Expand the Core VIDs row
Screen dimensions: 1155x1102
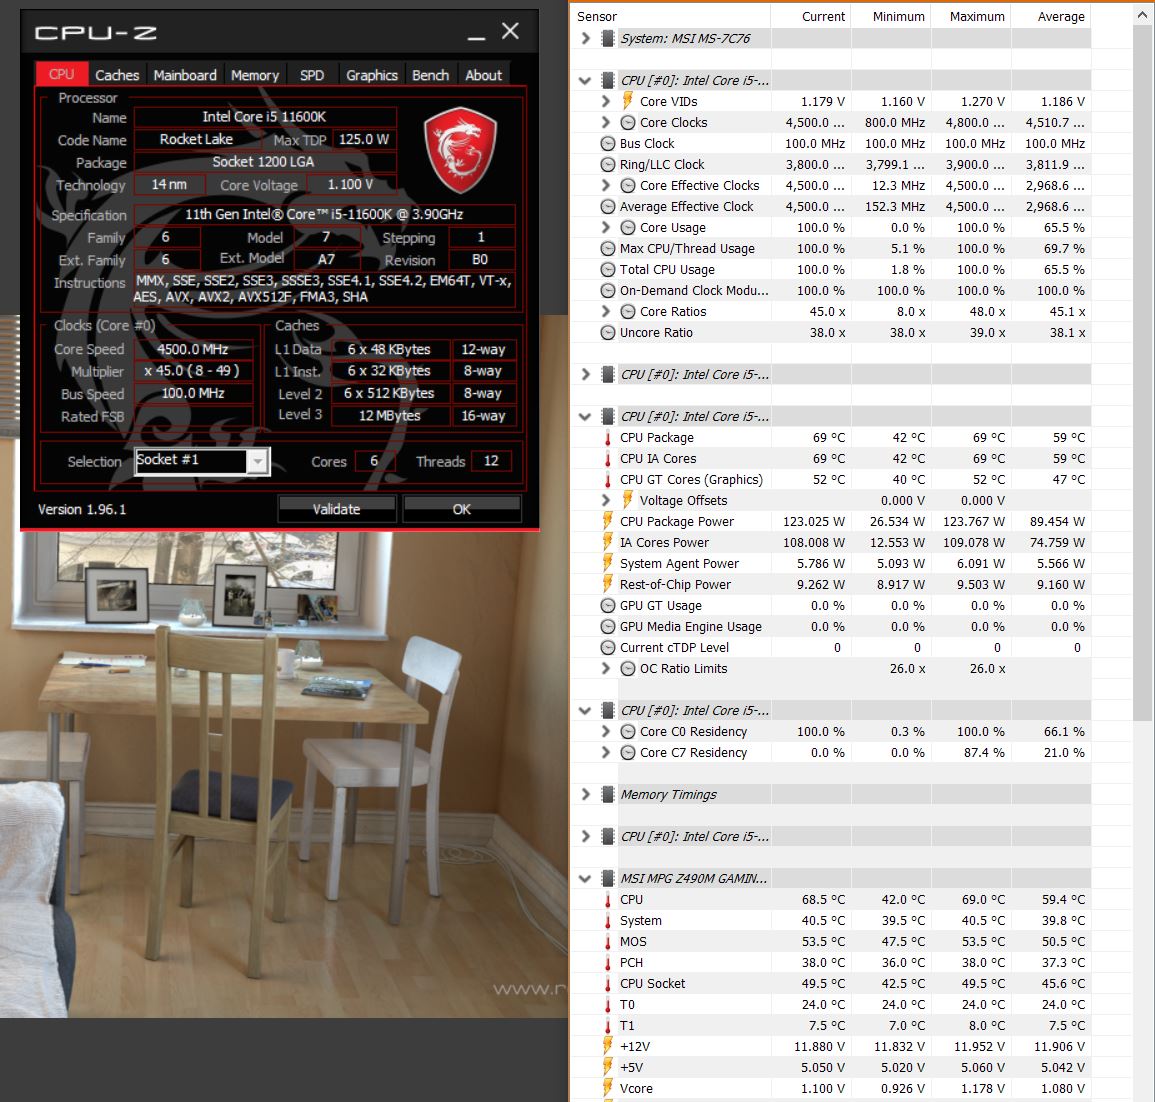click(605, 101)
